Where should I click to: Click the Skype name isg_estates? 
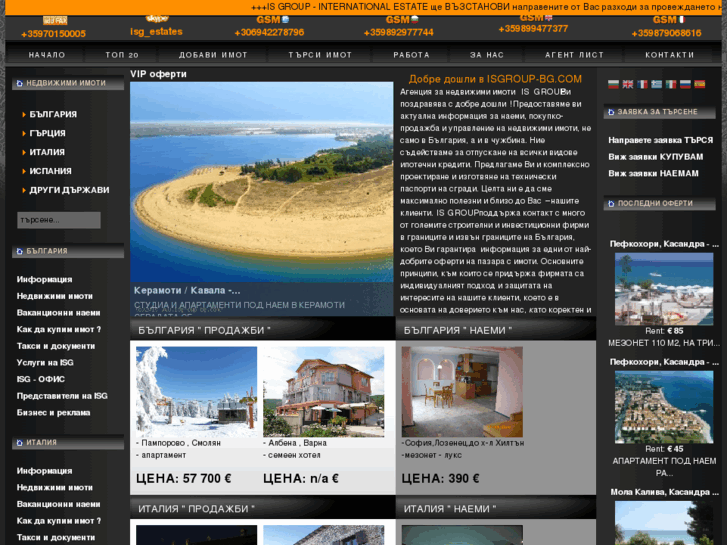click(156, 32)
